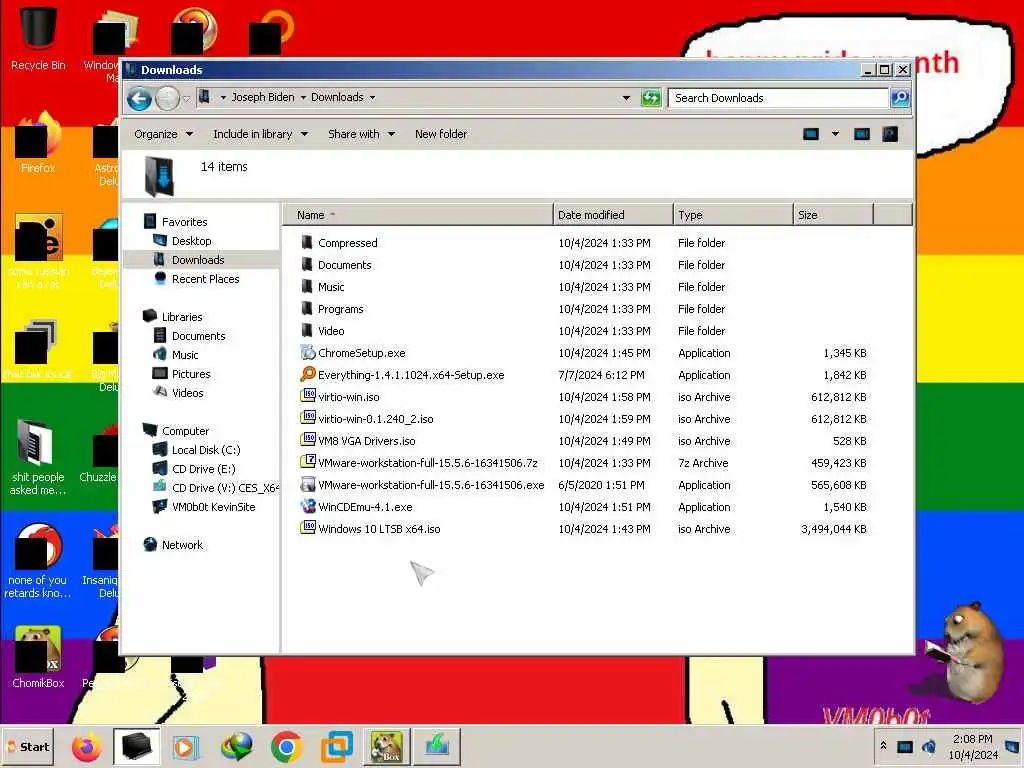Refresh the Downloads folder view
The image size is (1024, 768).
point(650,98)
